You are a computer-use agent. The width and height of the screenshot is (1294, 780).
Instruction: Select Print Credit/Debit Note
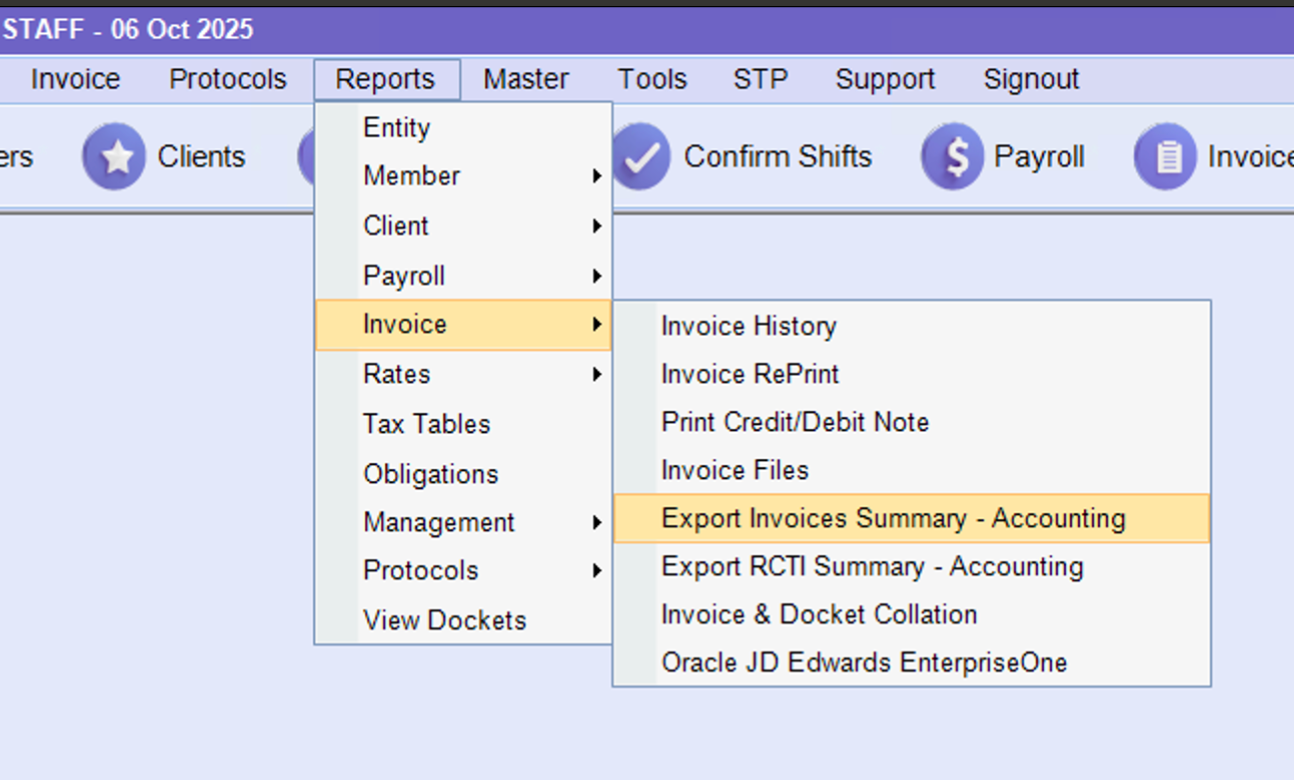click(795, 422)
